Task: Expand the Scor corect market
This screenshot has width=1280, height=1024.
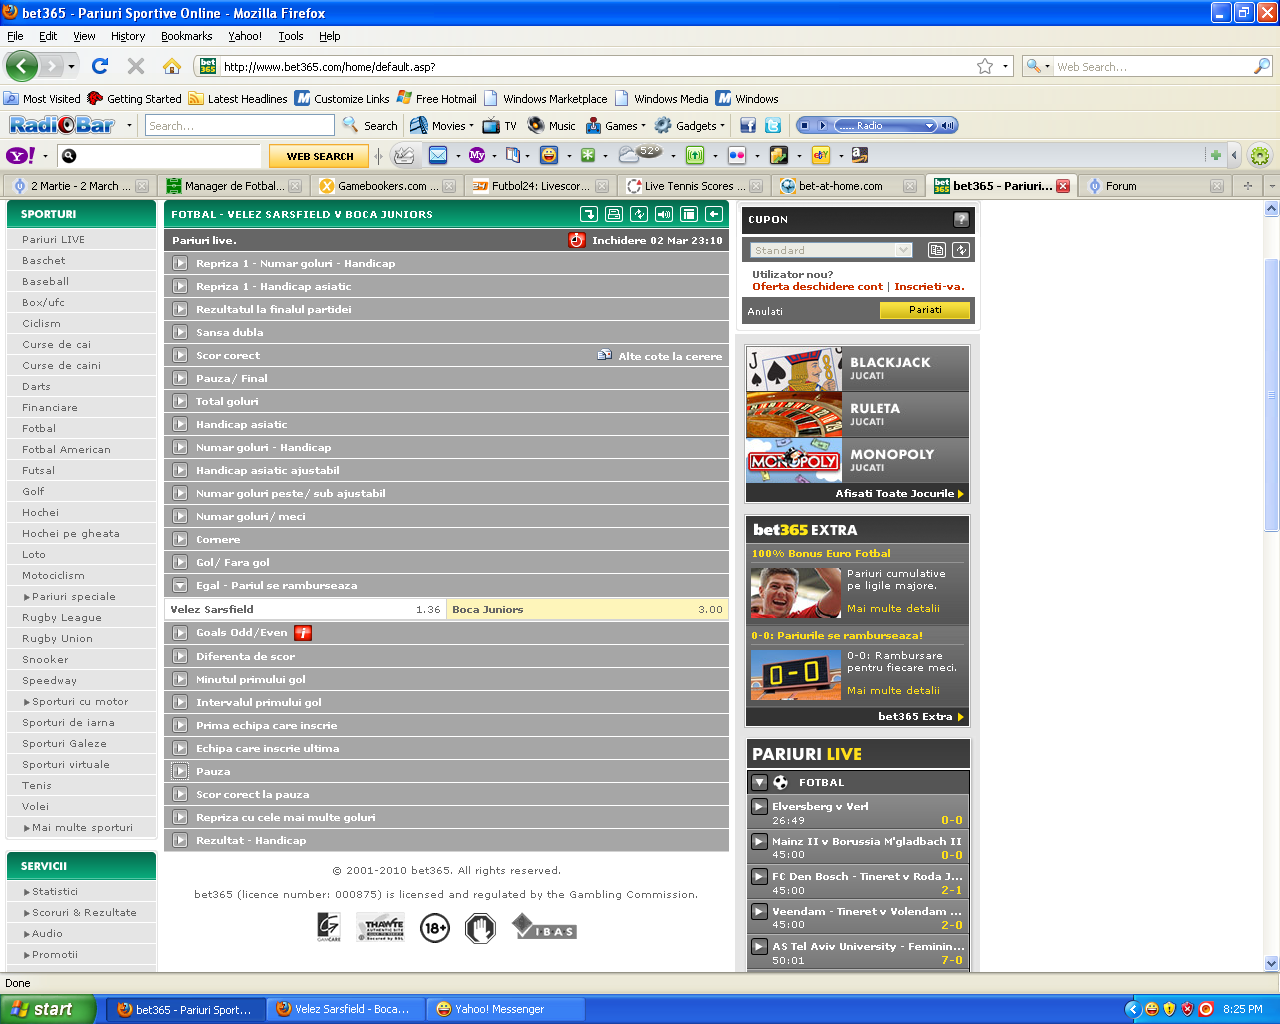Action: (x=180, y=355)
